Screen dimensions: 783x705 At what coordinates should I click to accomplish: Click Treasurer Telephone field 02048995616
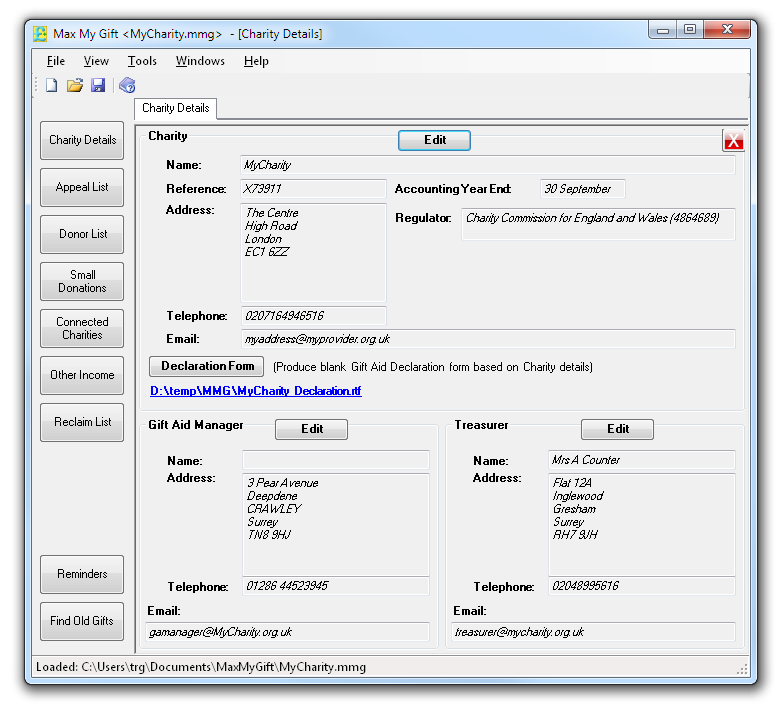[x=642, y=586]
